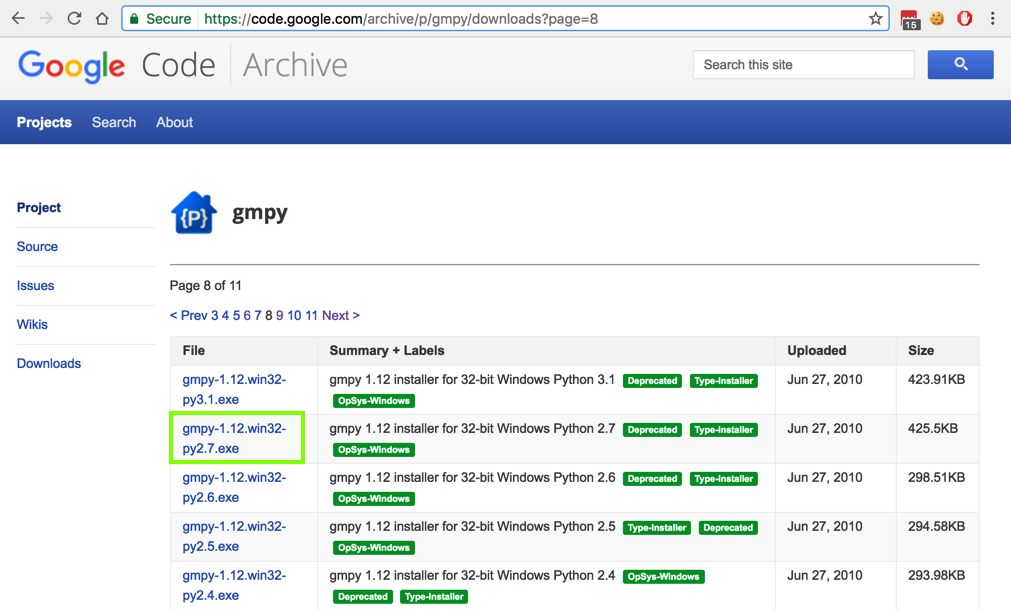Open the Projects nav item
The image size is (1011, 610).
point(44,122)
